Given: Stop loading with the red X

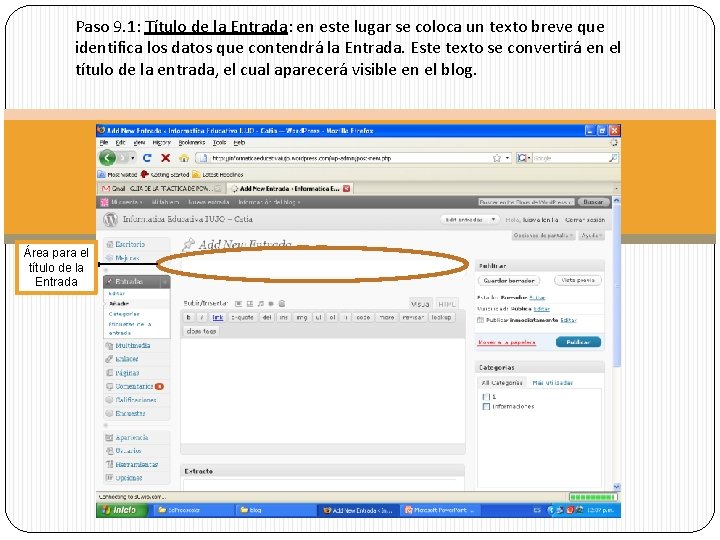Looking at the screenshot, I should point(166,158).
